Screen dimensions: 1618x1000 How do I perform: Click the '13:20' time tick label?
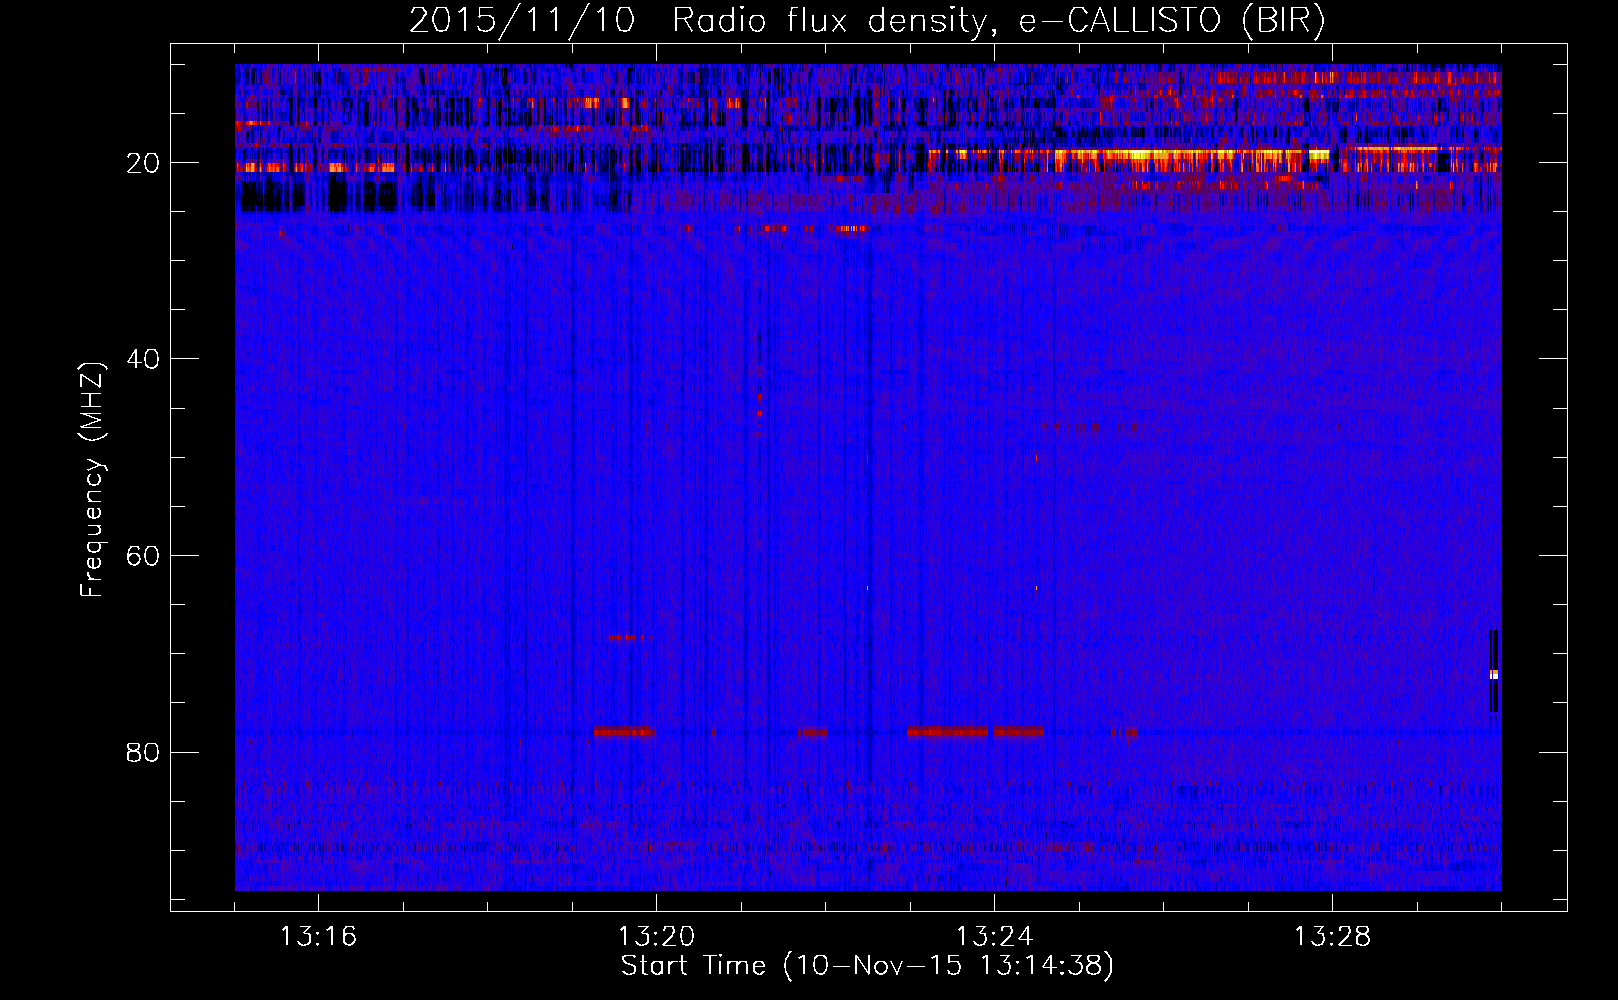click(x=656, y=937)
